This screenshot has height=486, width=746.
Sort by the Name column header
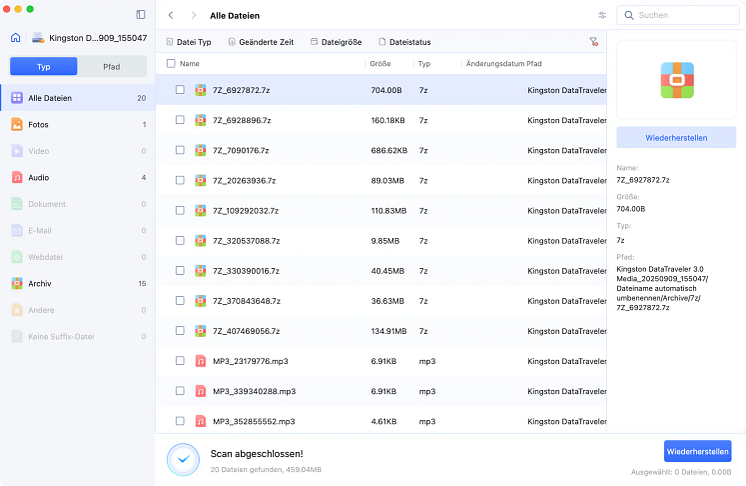point(189,63)
